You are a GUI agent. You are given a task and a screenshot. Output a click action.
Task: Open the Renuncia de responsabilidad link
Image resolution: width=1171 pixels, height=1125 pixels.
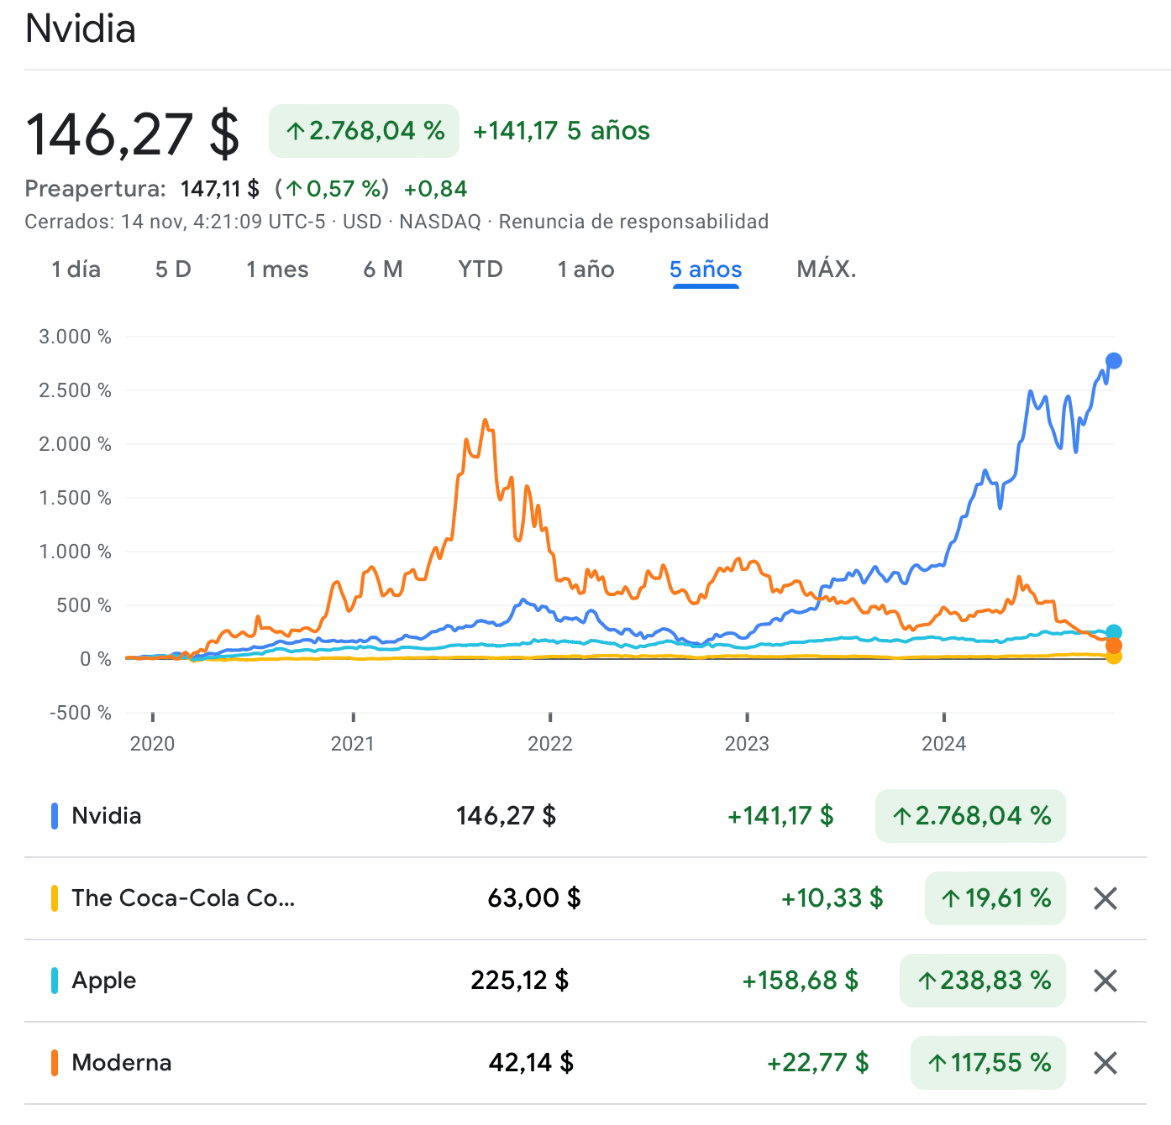(x=633, y=222)
